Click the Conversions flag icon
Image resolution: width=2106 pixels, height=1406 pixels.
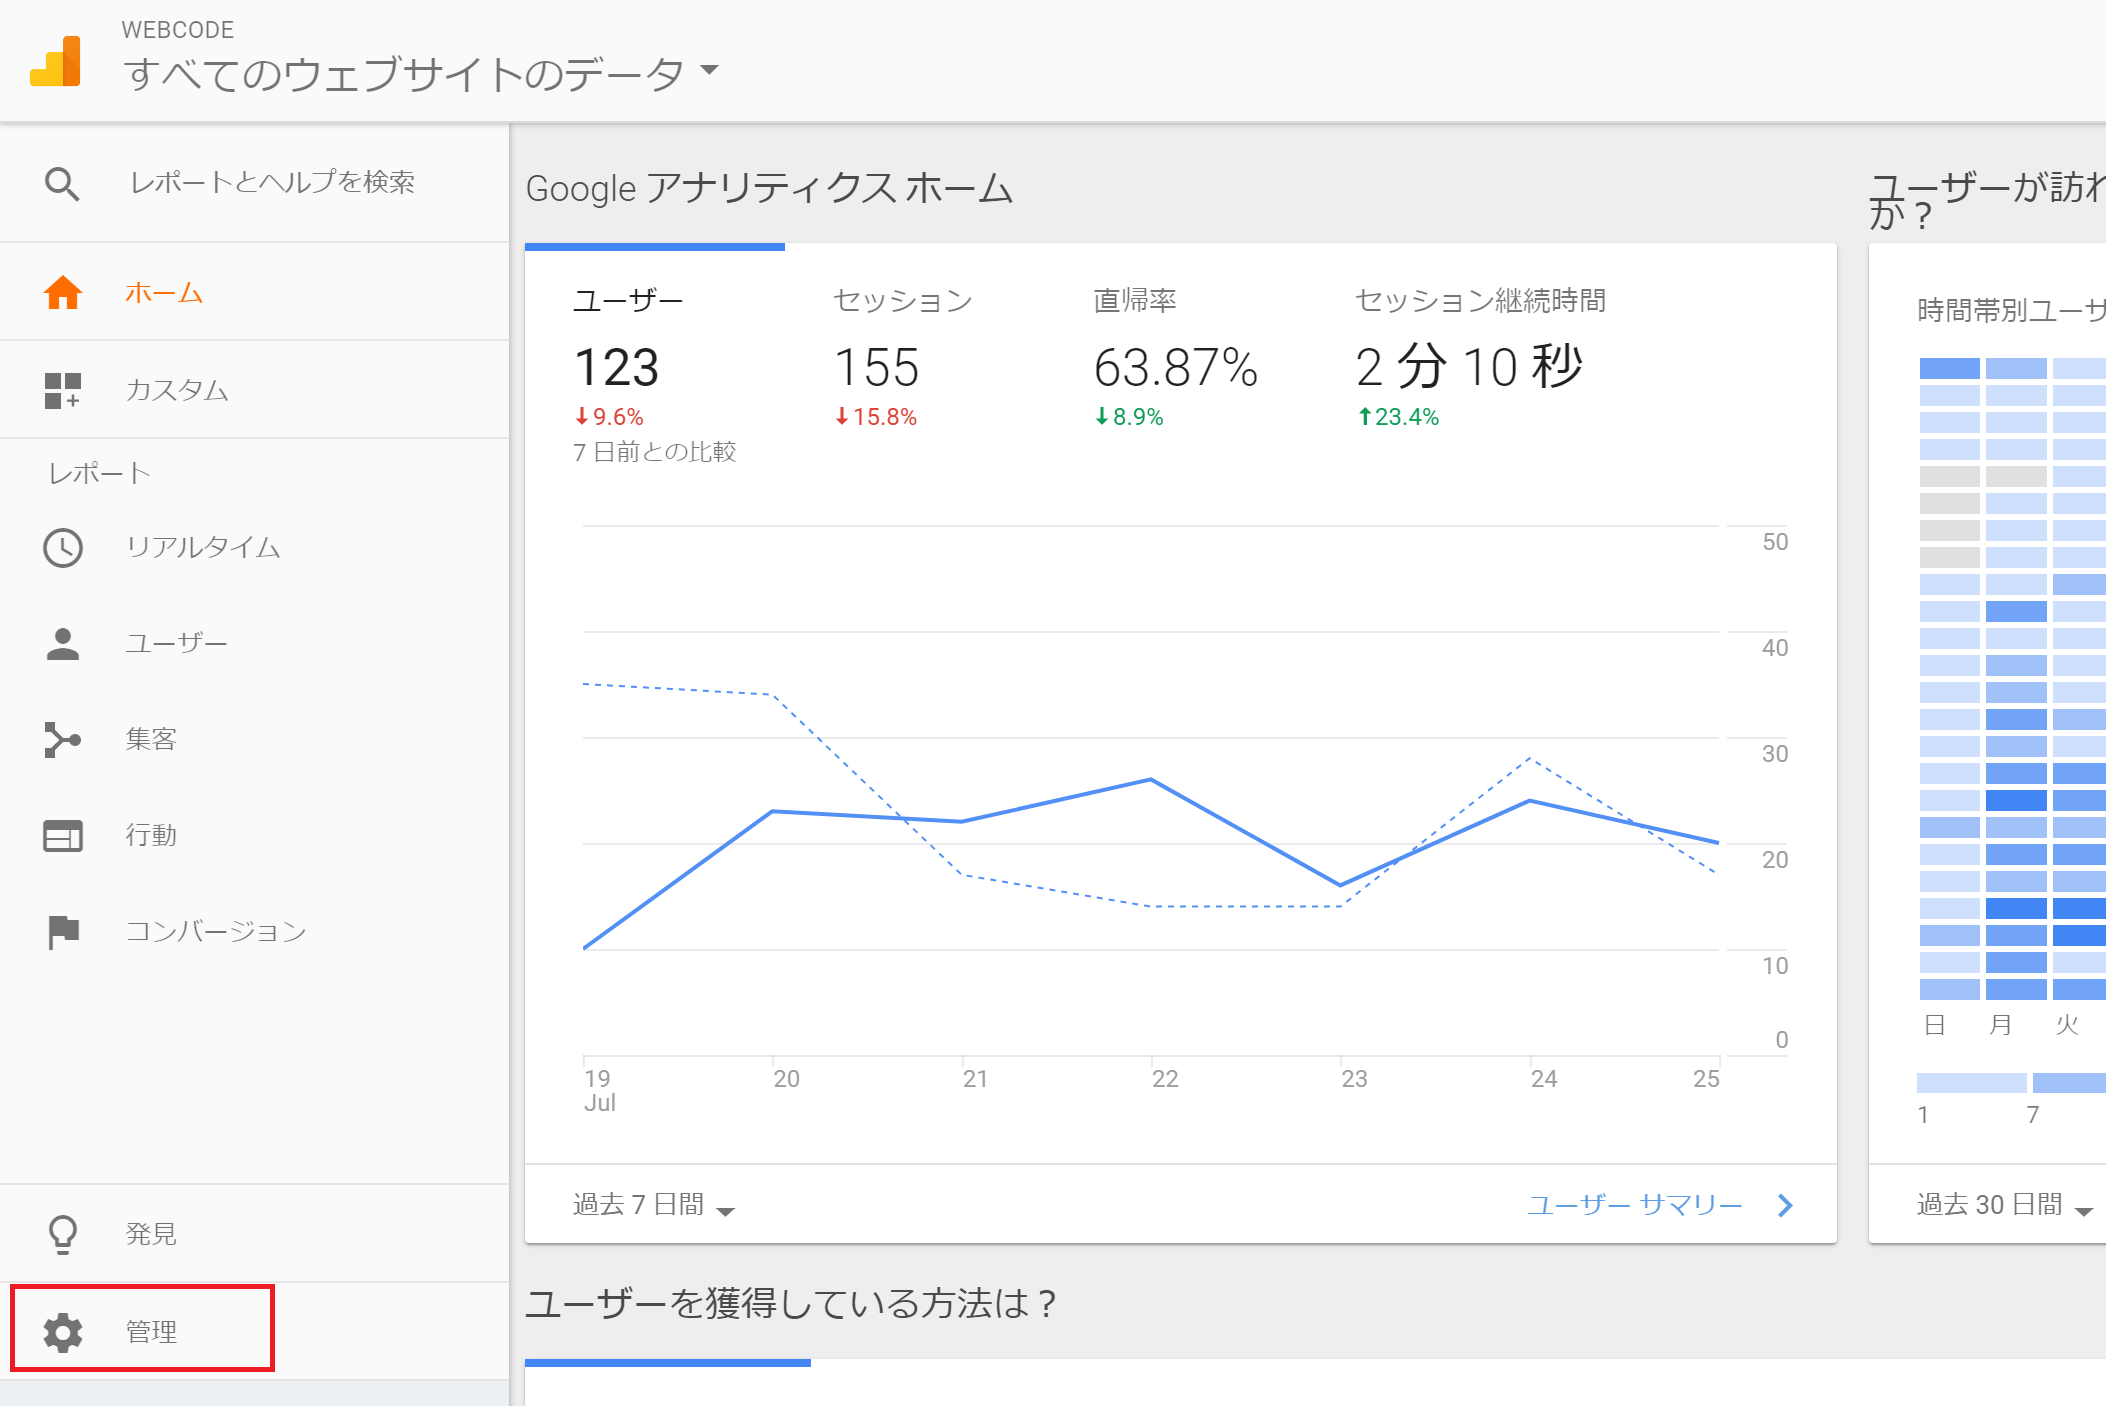(62, 932)
